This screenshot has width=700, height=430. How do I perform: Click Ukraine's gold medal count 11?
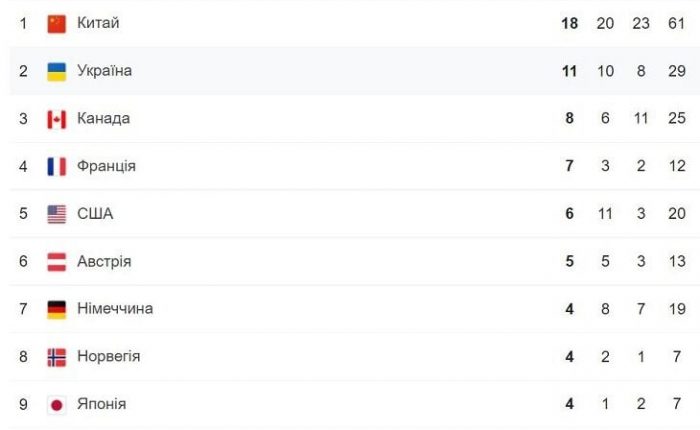[570, 71]
